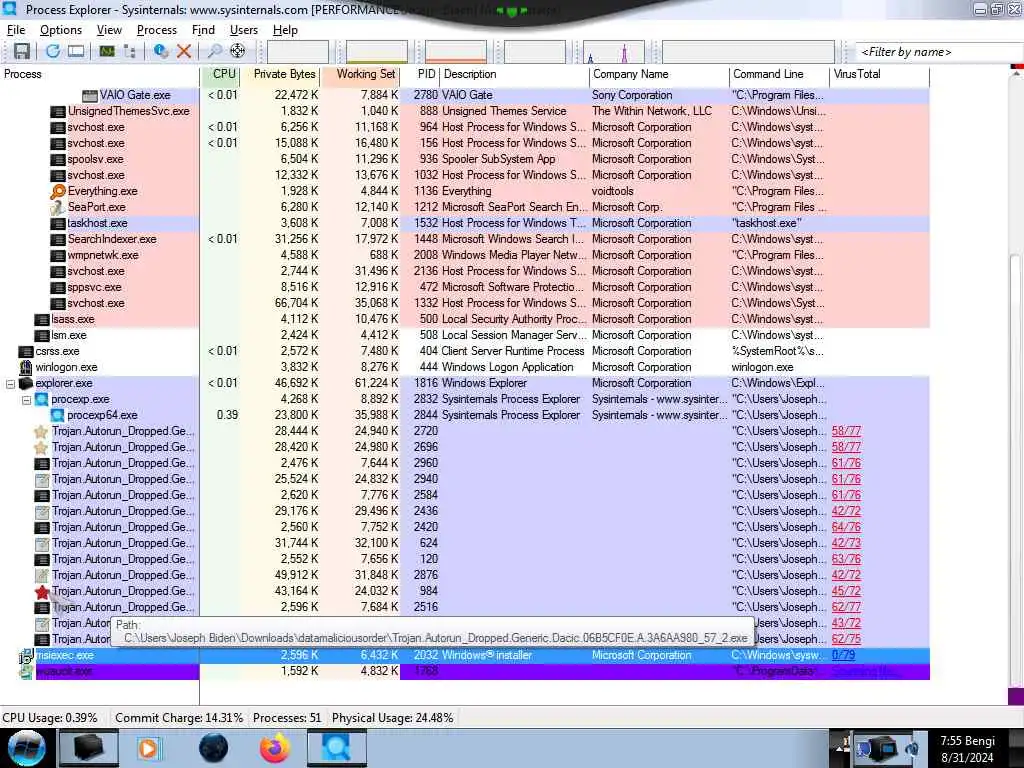Open the media player taskbar icon

149,748
